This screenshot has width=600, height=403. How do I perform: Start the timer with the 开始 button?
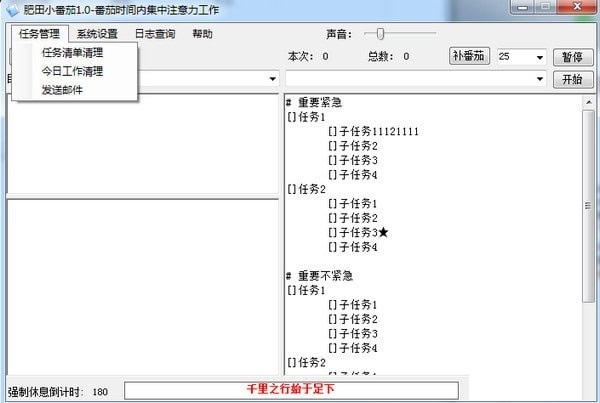click(573, 79)
